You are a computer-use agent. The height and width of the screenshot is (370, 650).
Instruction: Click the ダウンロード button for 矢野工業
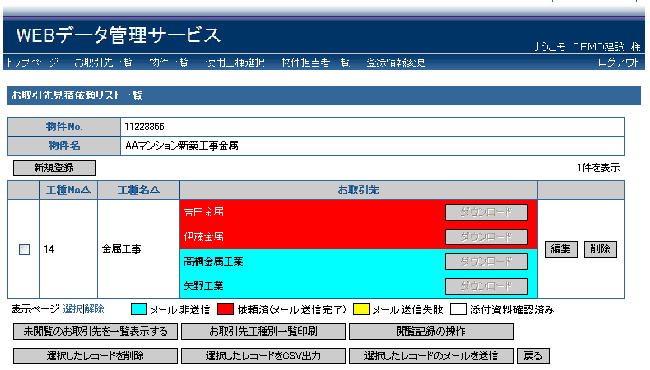(486, 286)
